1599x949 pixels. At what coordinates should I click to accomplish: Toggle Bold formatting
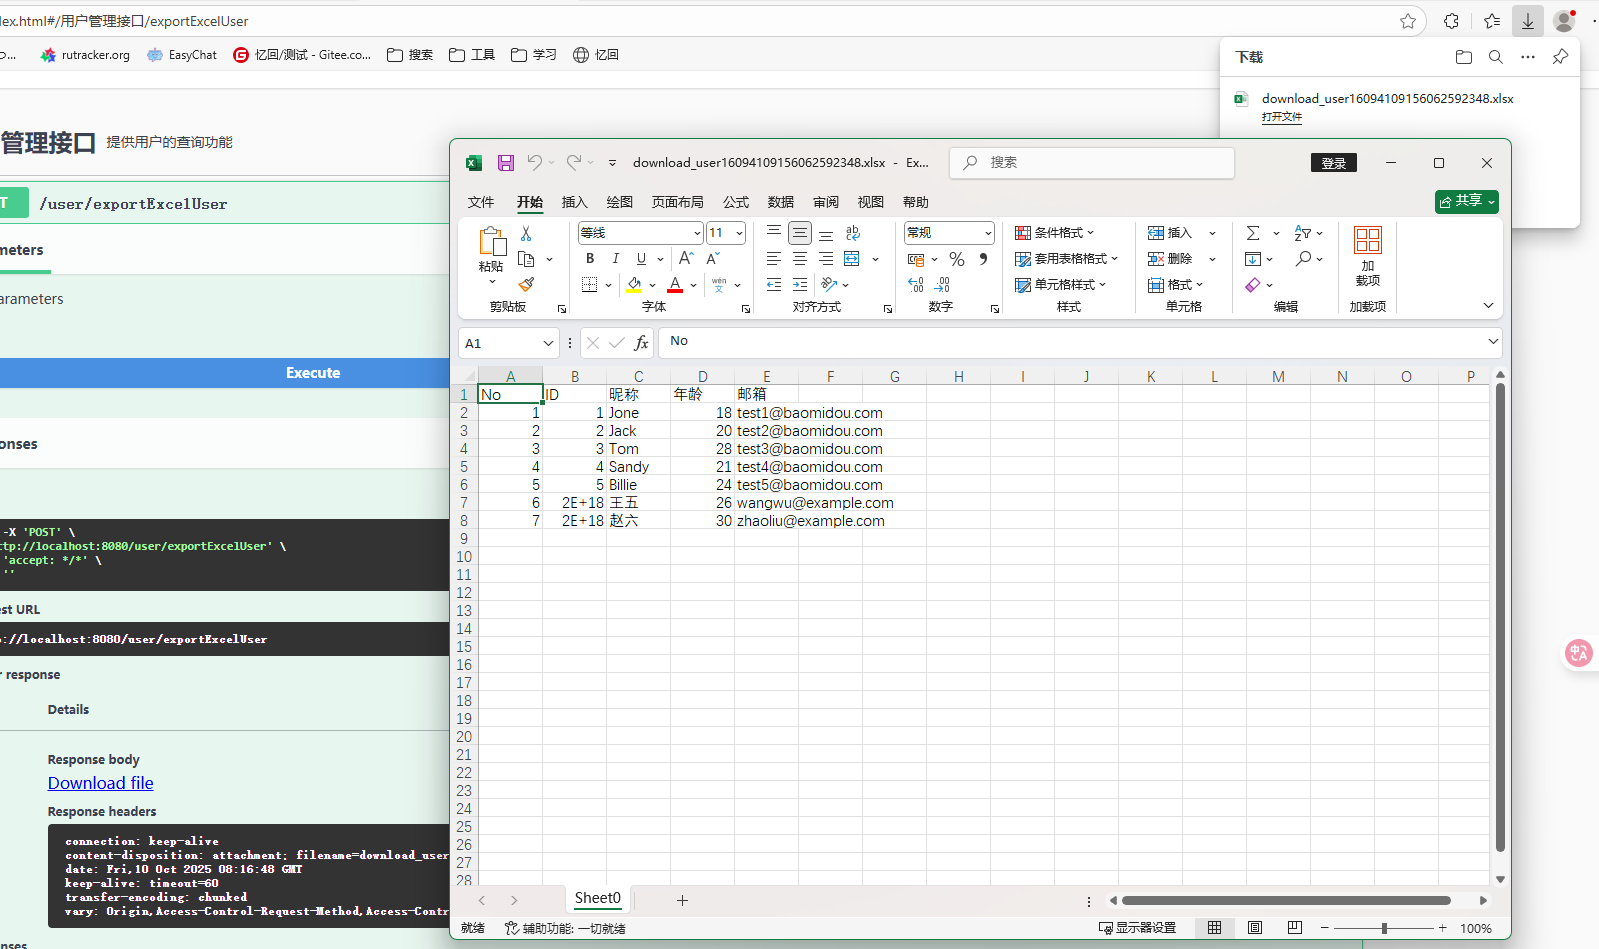(590, 259)
